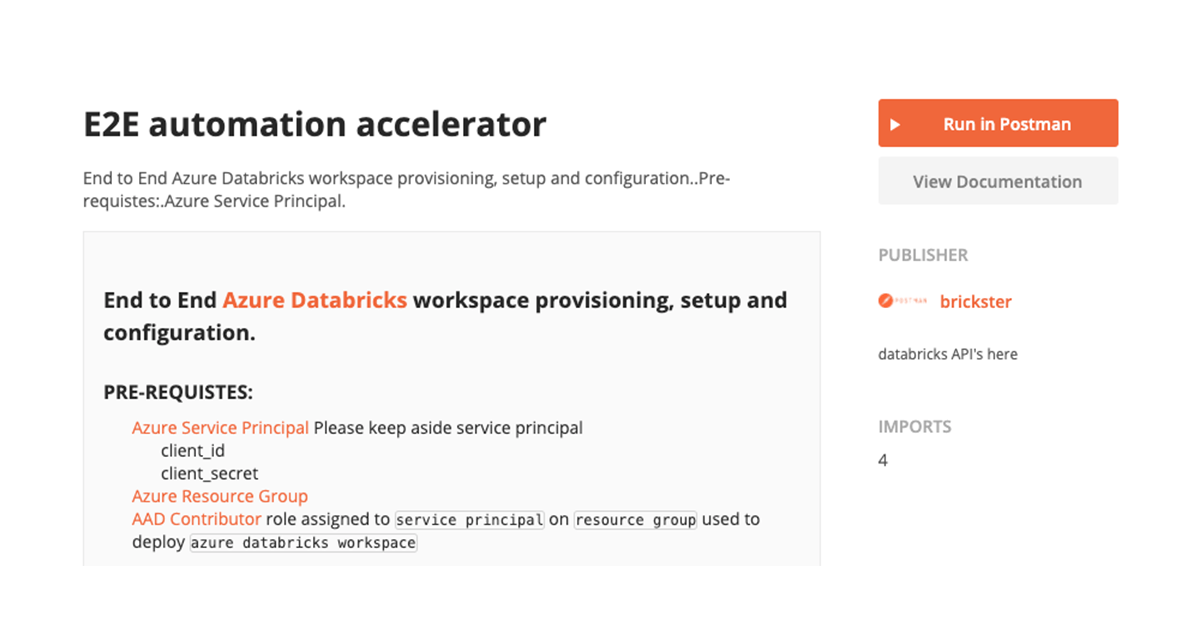This screenshot has height=630, width=1200.
Task: Click the E2E automation accelerator title
Action: 315,125
